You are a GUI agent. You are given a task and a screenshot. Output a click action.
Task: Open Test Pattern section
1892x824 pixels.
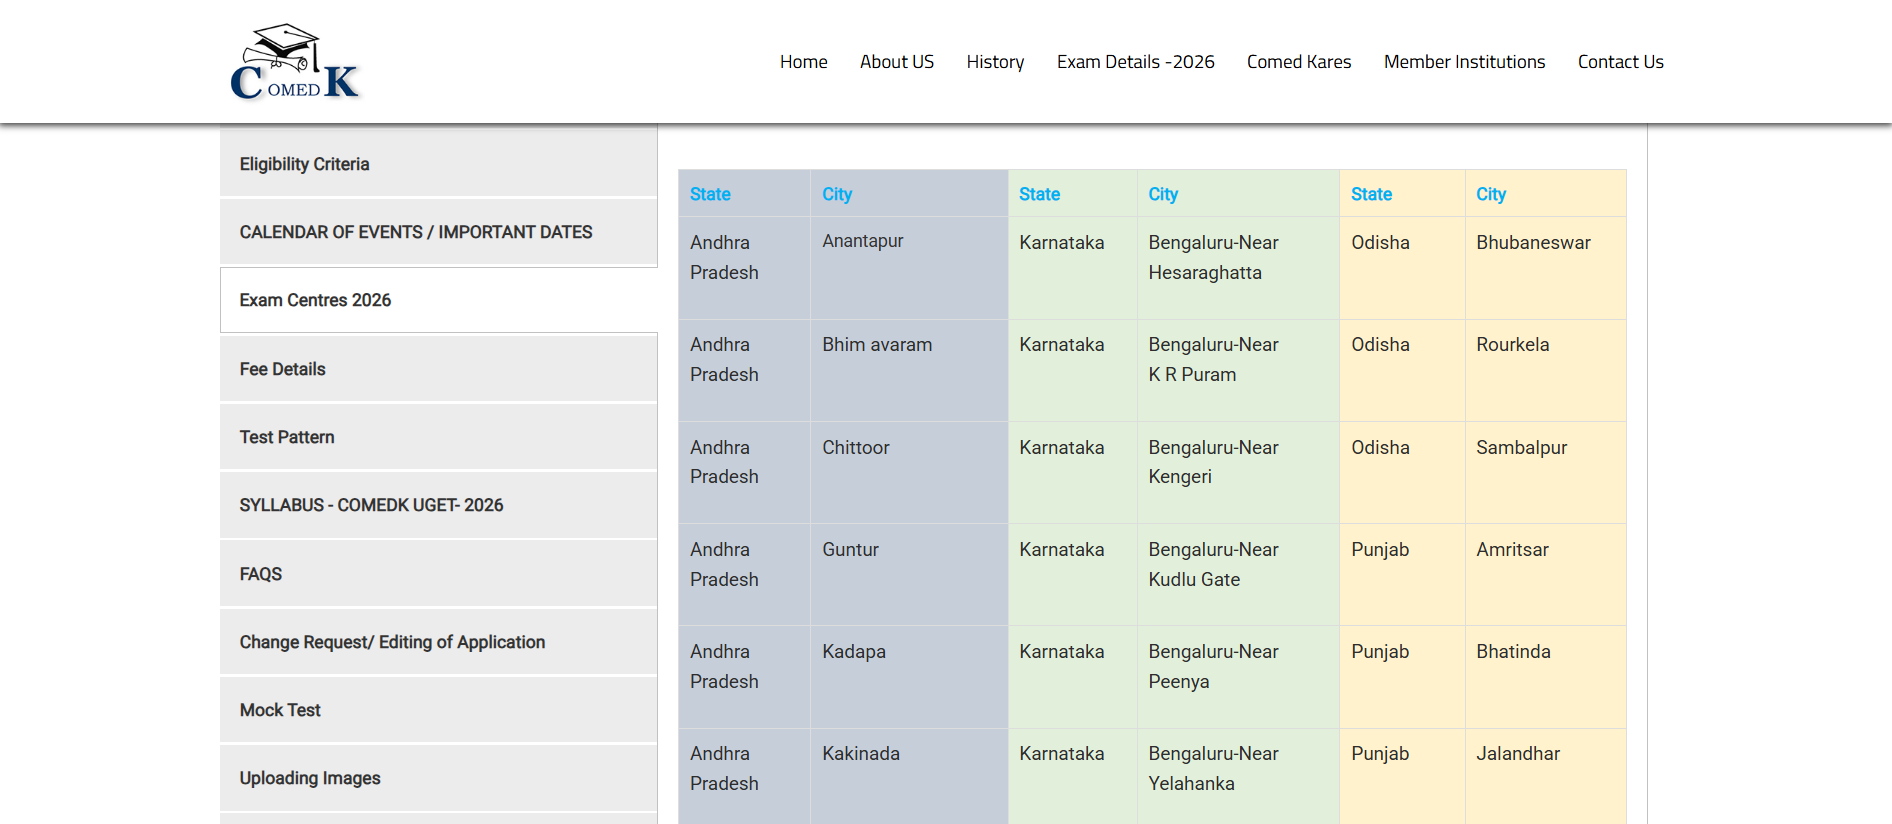tap(287, 437)
